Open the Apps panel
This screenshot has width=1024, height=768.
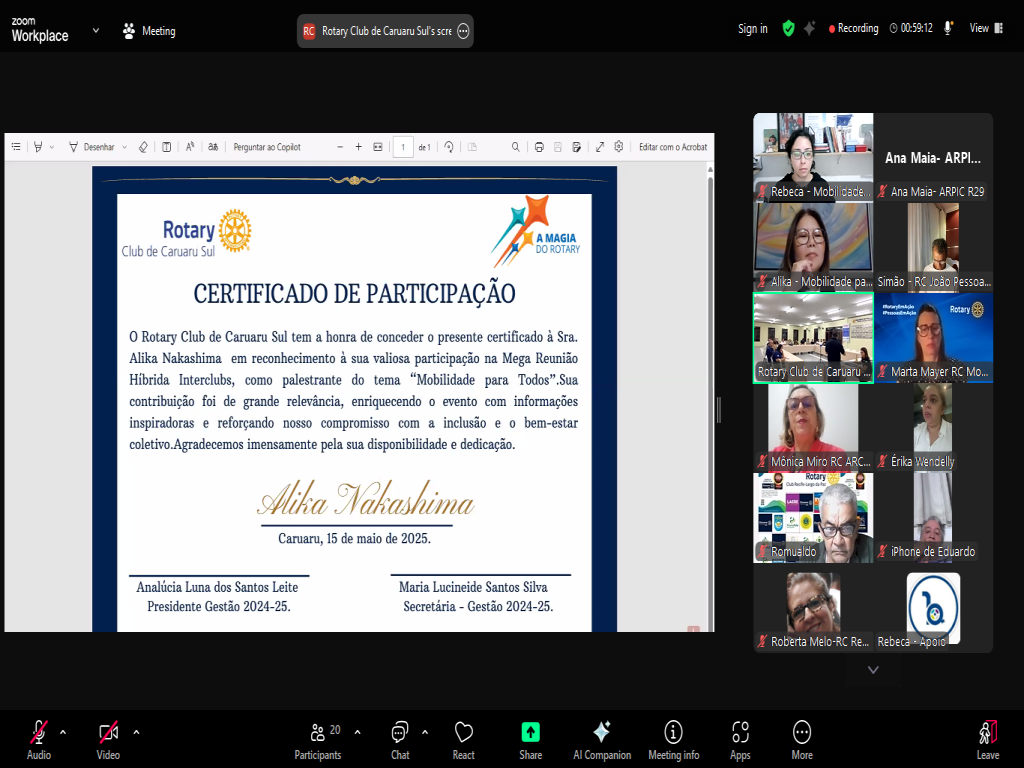click(740, 738)
